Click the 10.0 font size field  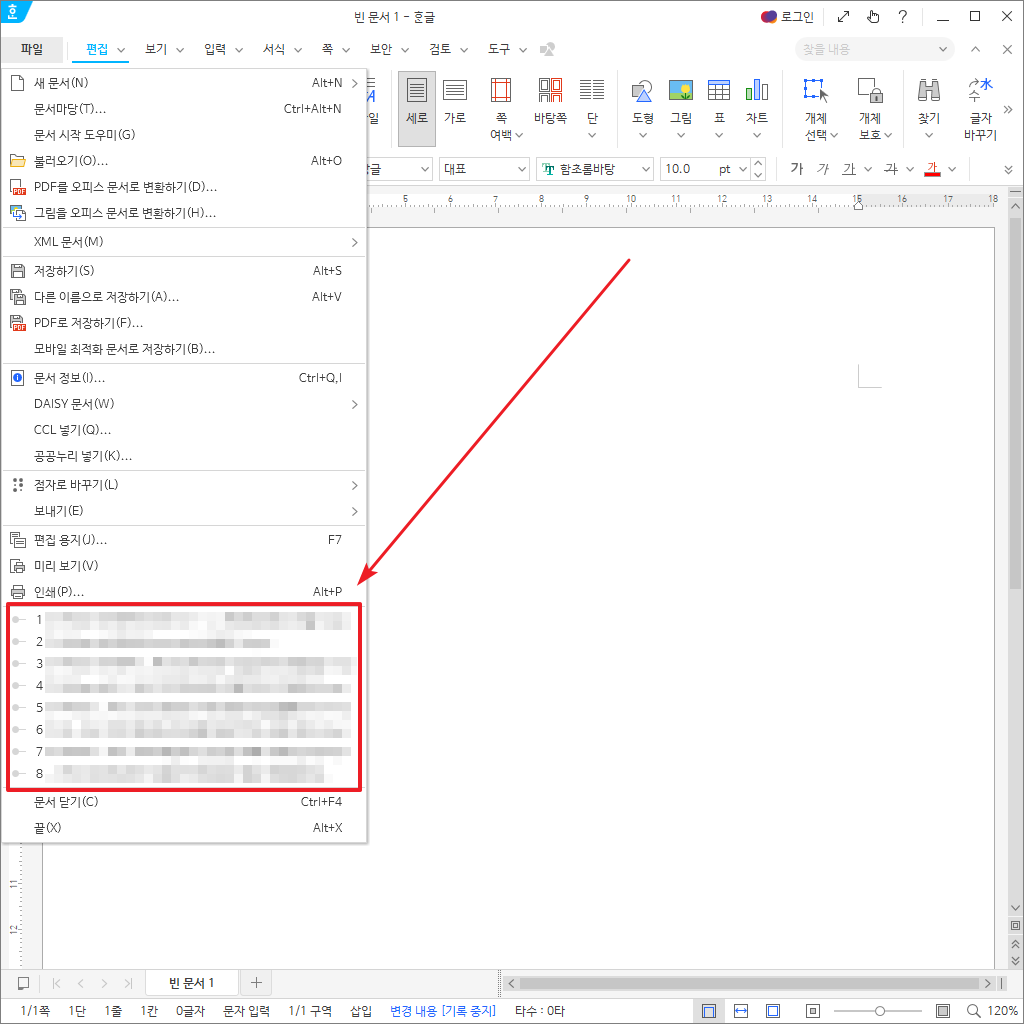pyautogui.click(x=688, y=169)
